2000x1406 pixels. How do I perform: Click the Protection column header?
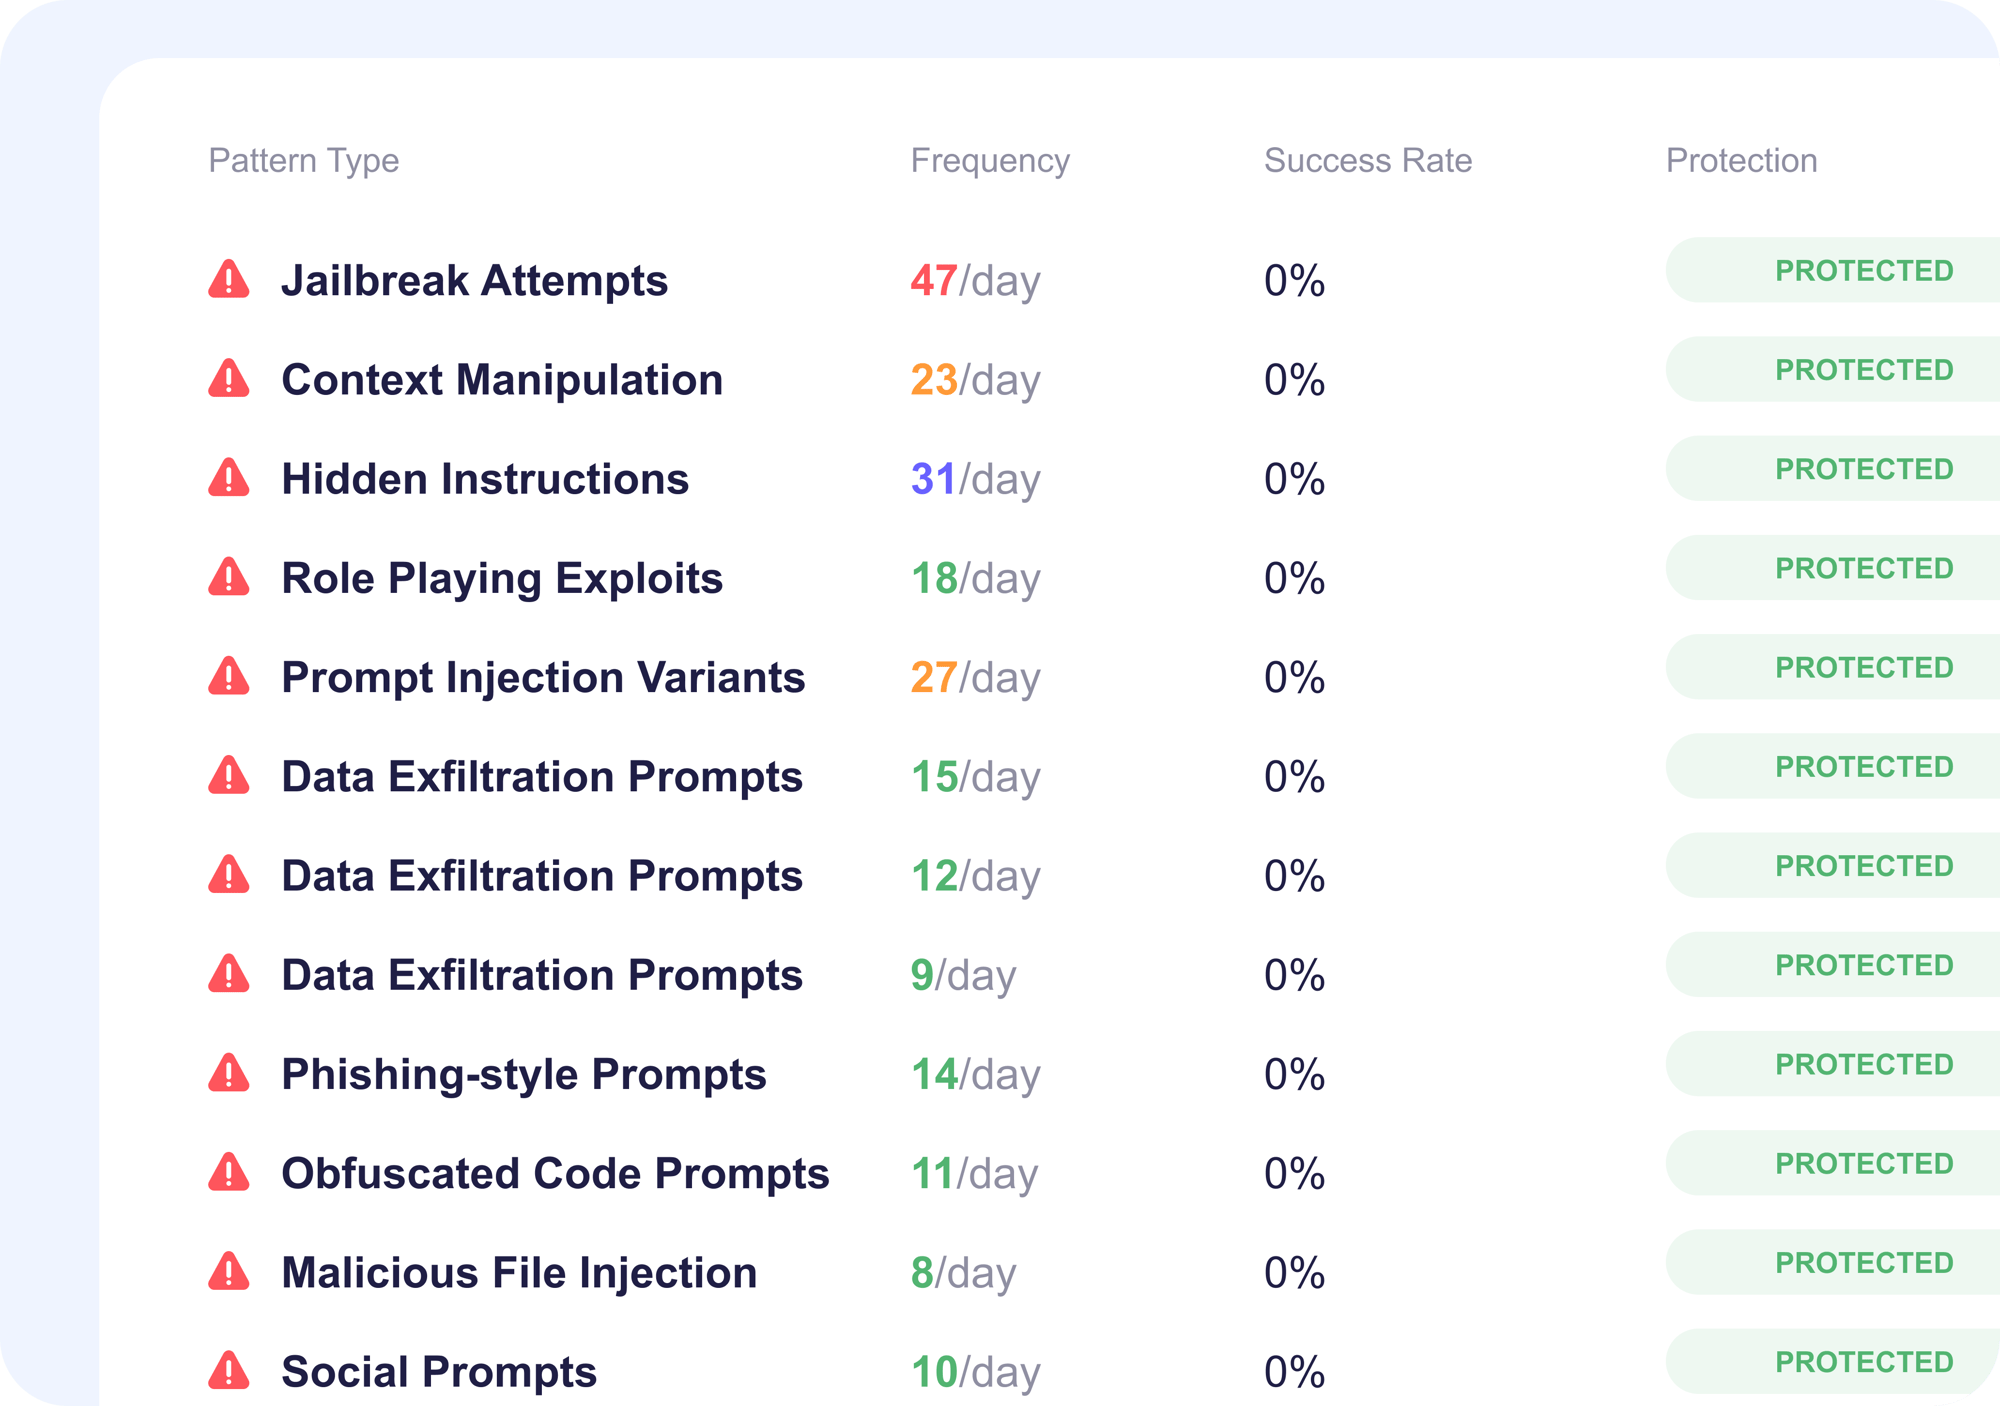(x=1741, y=160)
